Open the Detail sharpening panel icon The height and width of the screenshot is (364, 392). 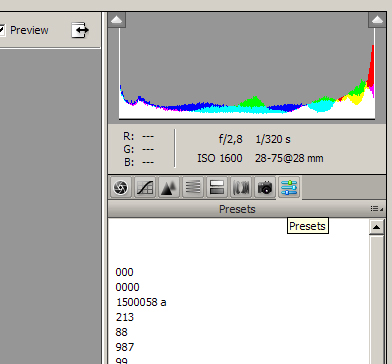tap(169, 187)
